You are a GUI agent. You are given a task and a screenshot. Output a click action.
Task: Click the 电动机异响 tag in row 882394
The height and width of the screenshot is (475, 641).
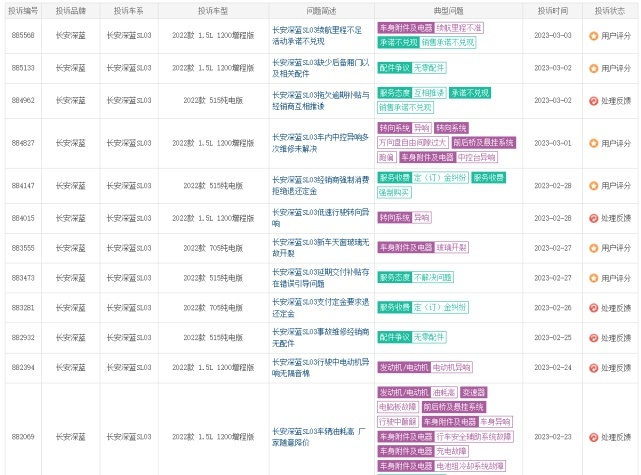tap(451, 367)
